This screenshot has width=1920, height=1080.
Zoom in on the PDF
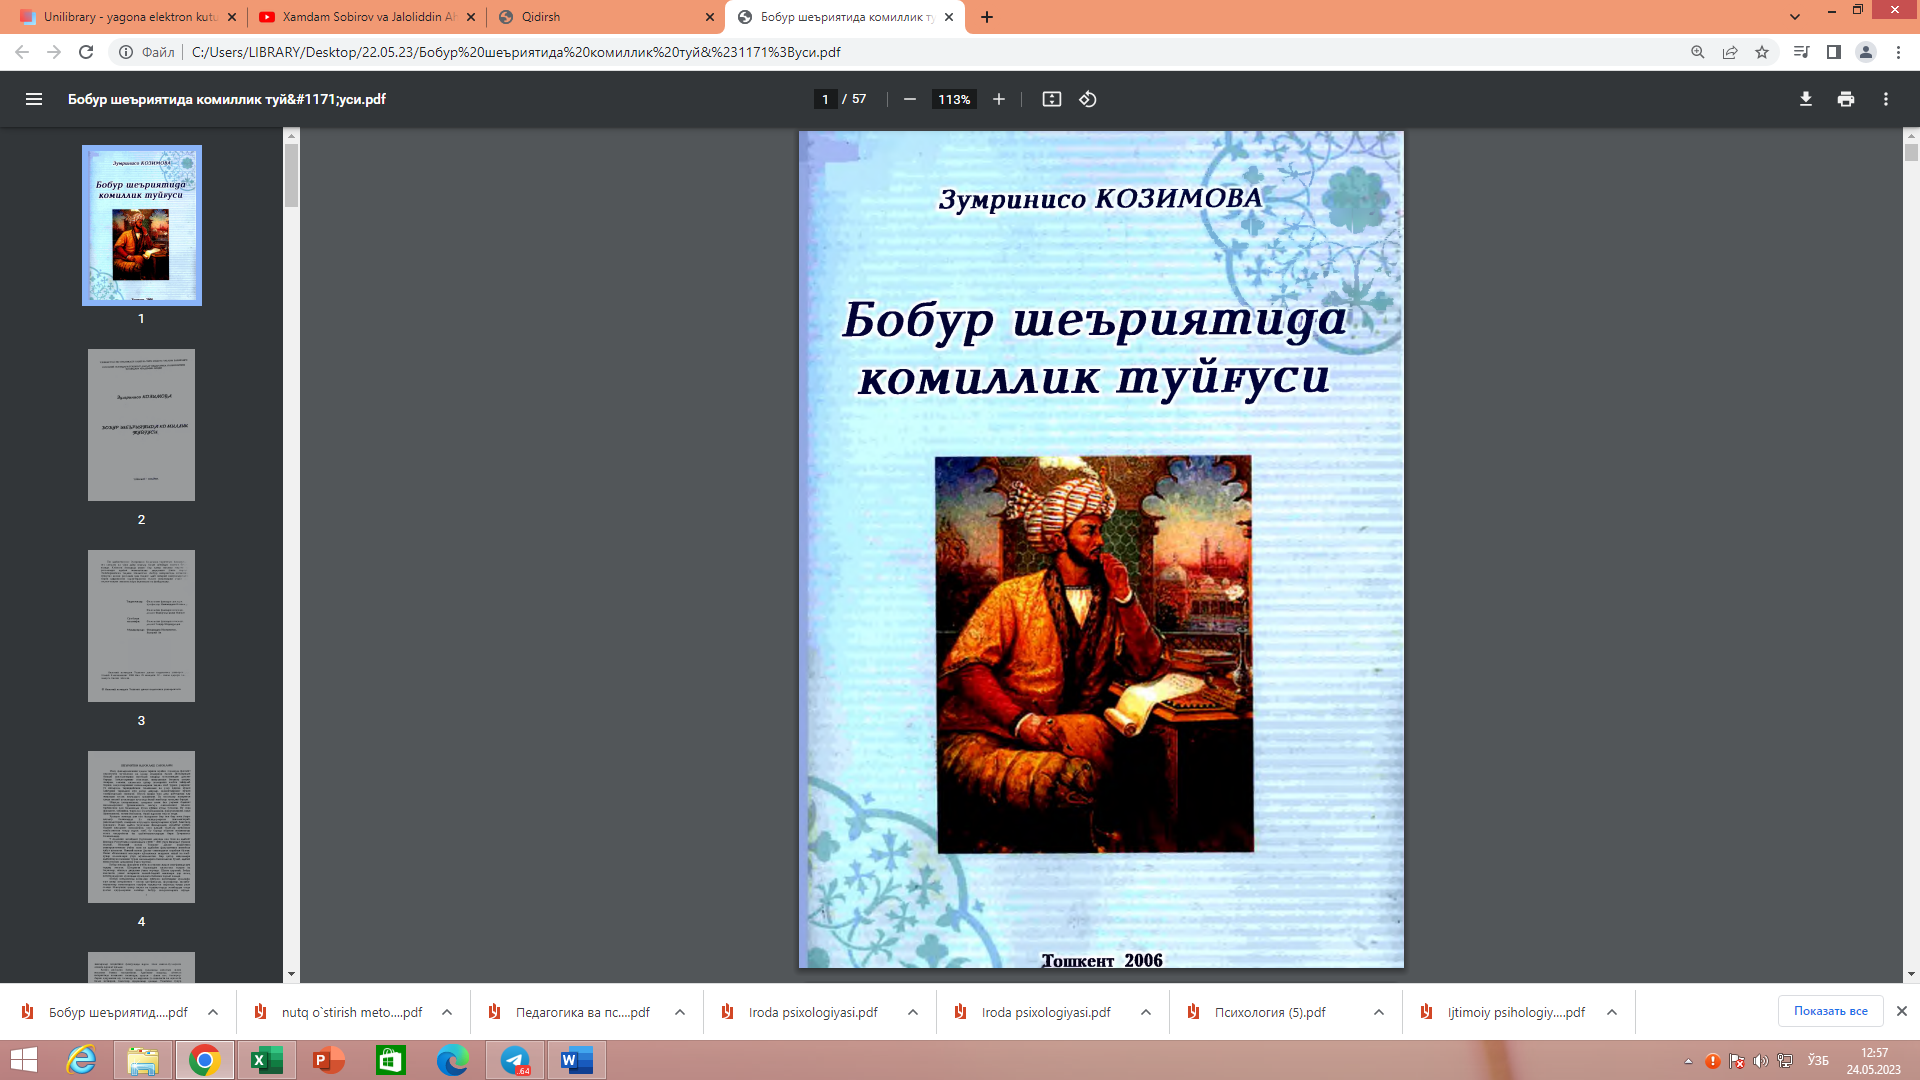(998, 99)
